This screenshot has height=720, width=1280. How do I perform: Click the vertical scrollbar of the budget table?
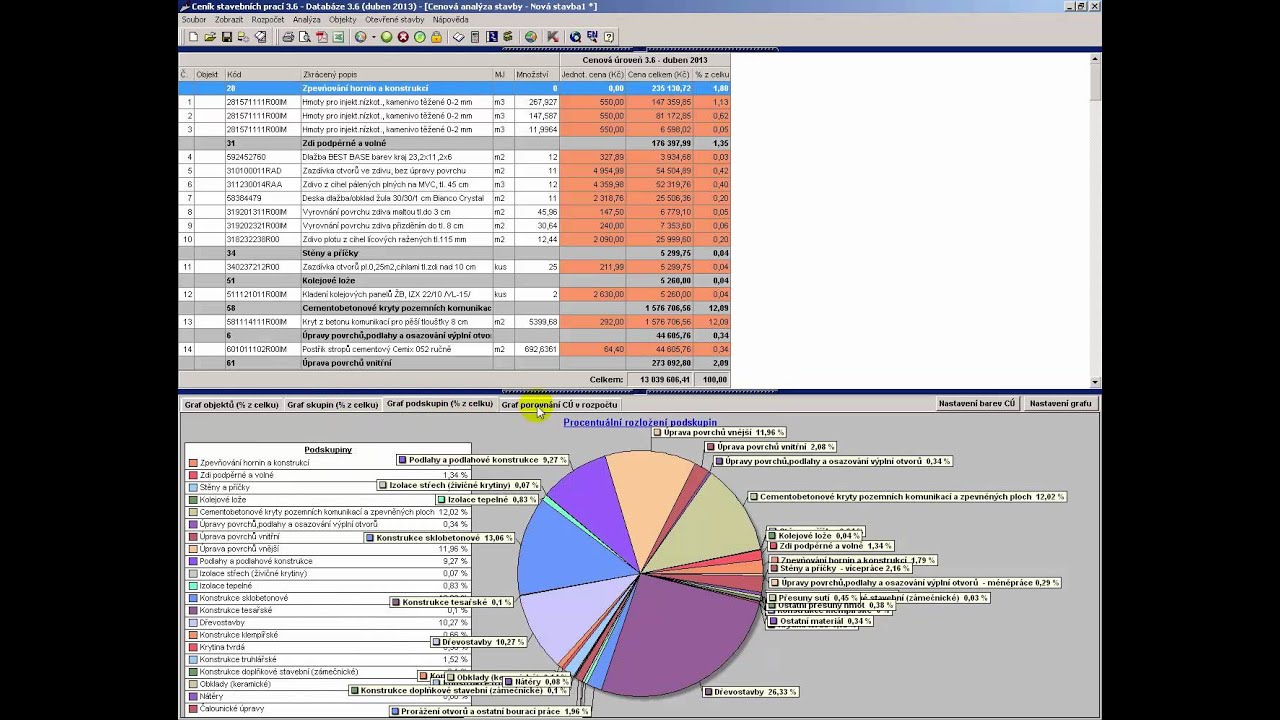[x=1096, y=220]
